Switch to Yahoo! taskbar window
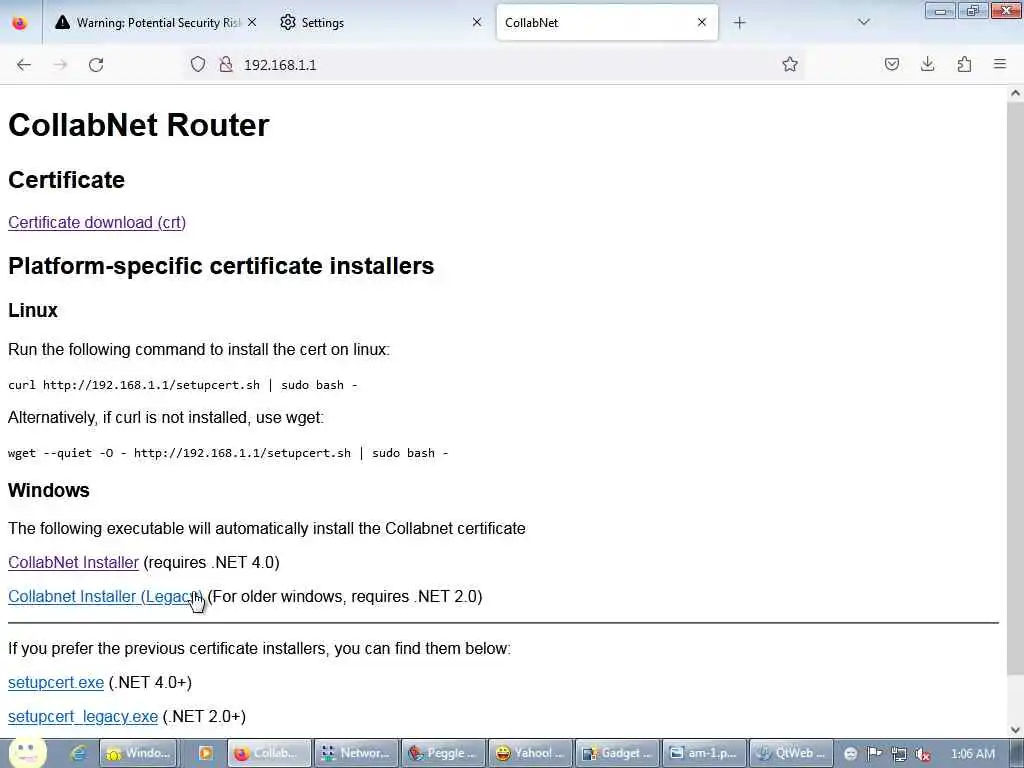1024x768 pixels. (530, 754)
